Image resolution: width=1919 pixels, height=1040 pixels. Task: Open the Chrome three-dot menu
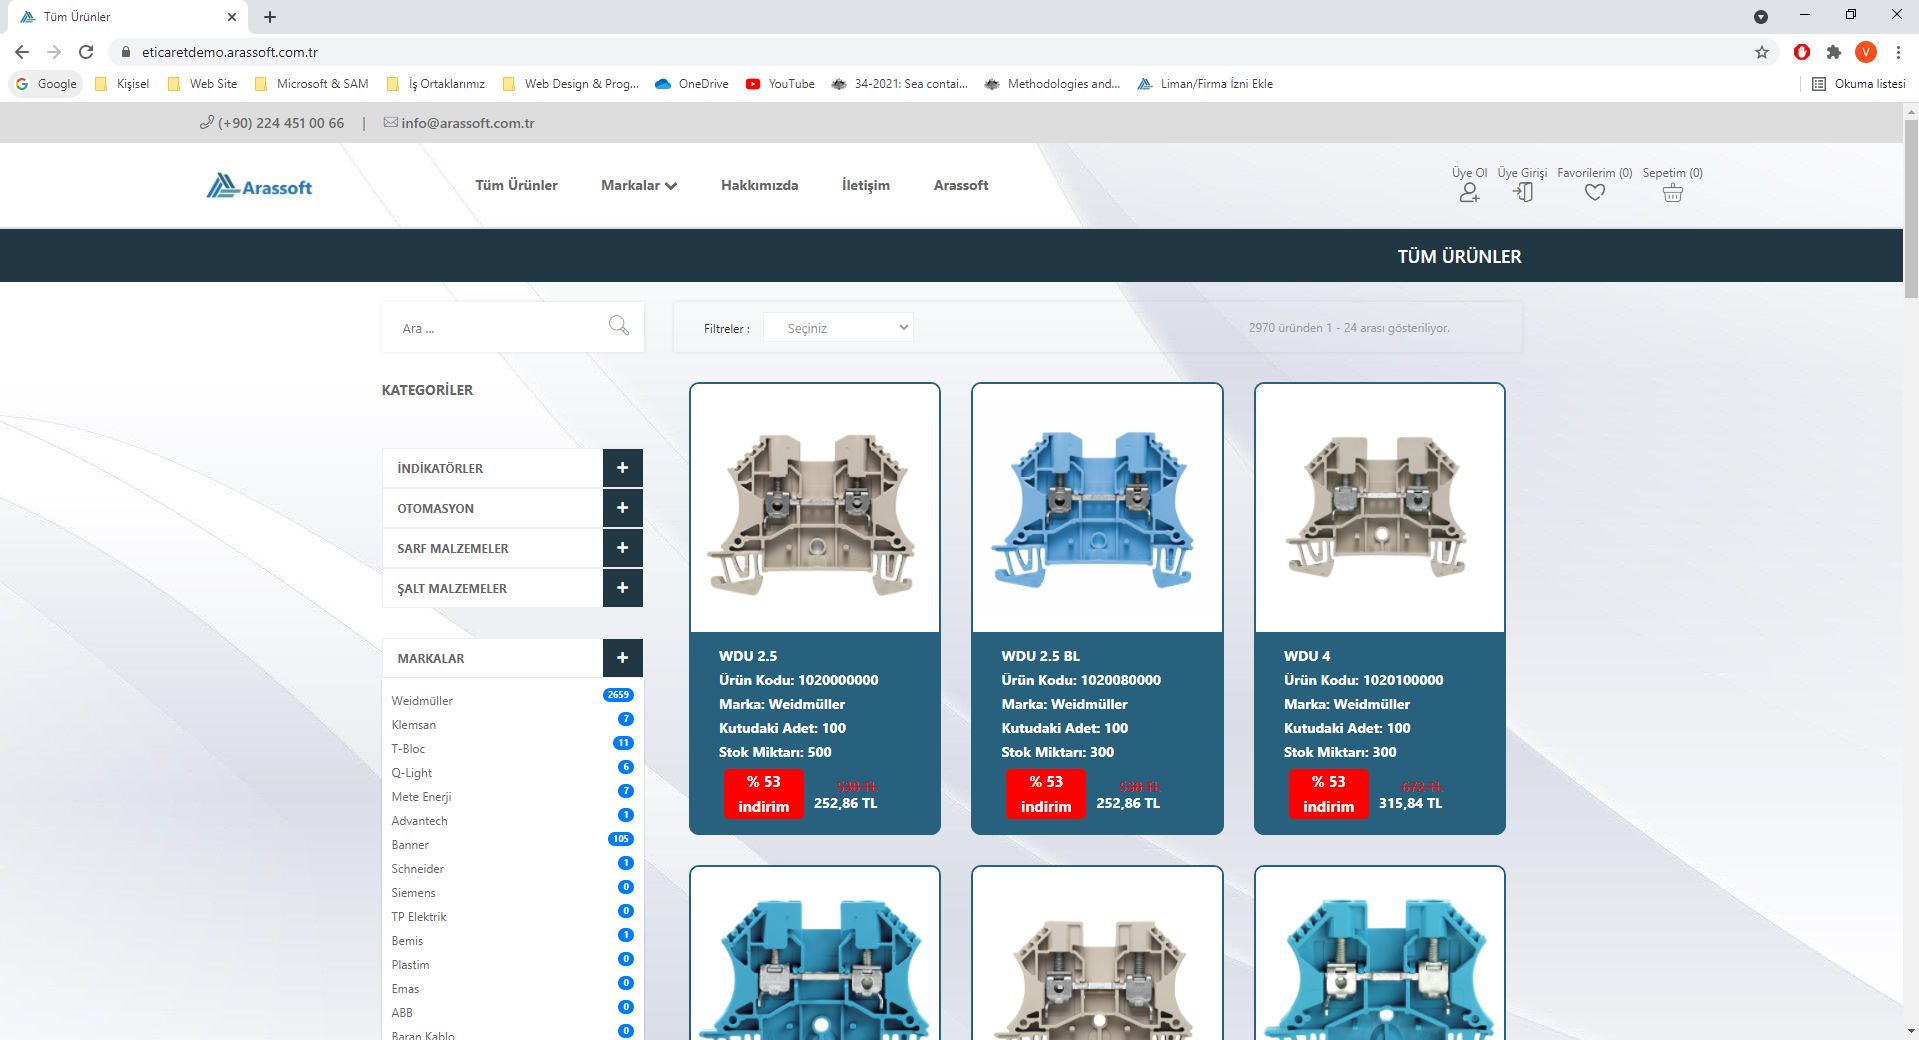pos(1897,52)
